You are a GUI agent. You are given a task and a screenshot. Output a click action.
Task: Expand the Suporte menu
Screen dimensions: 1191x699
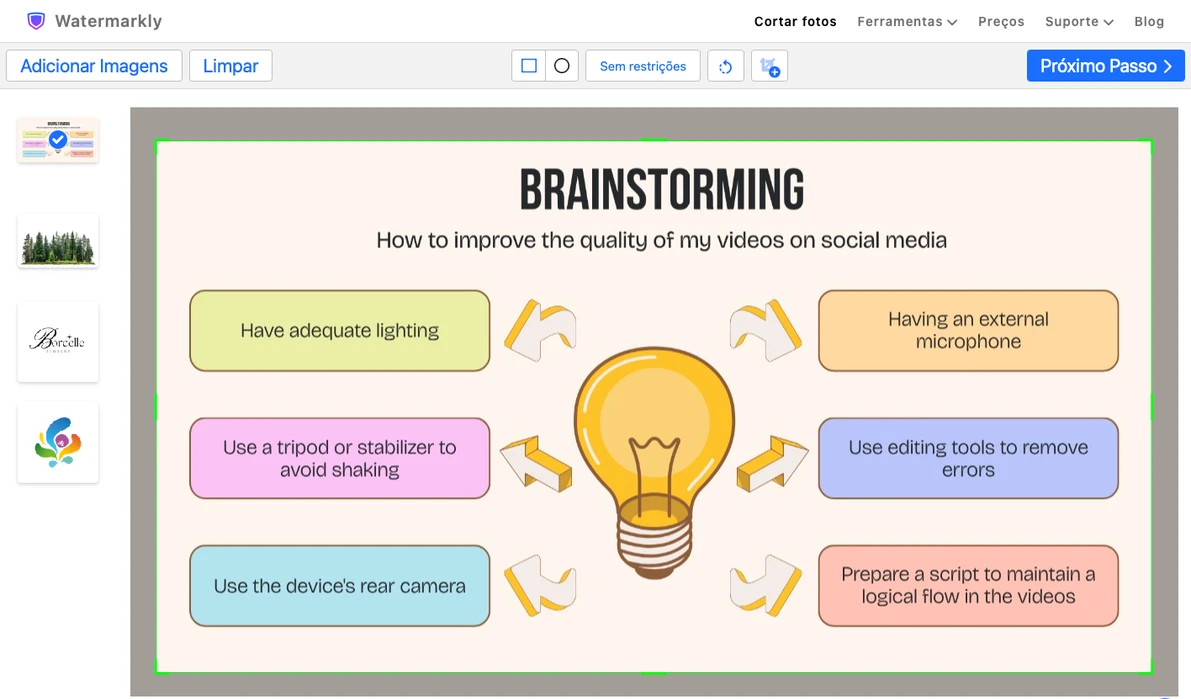click(x=1079, y=21)
